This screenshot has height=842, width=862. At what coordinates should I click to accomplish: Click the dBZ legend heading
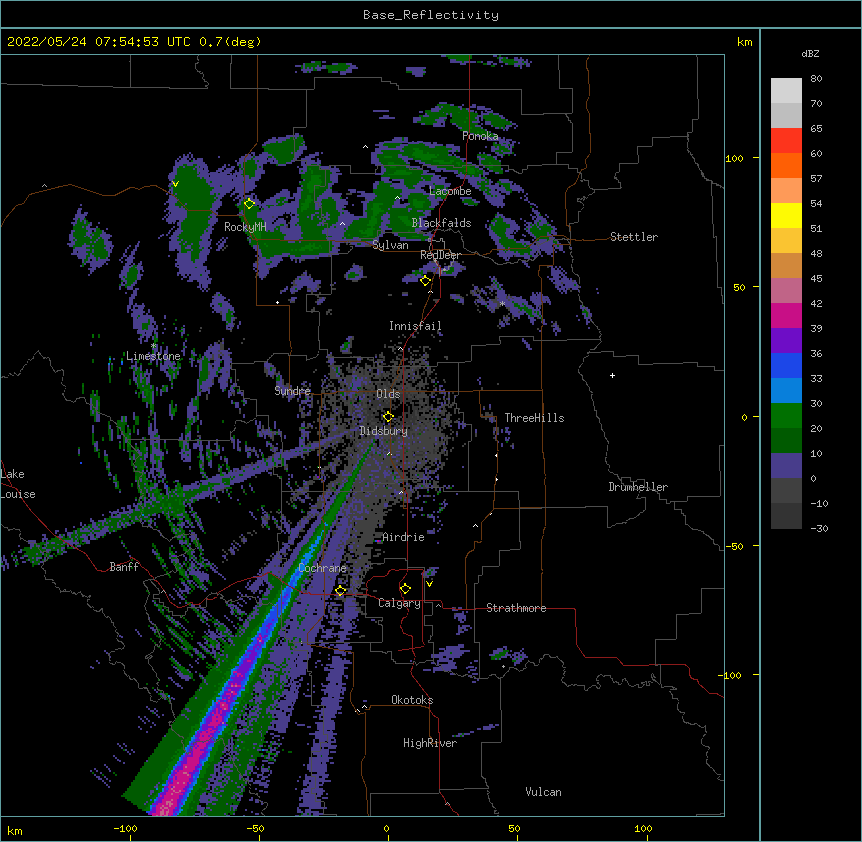810,53
